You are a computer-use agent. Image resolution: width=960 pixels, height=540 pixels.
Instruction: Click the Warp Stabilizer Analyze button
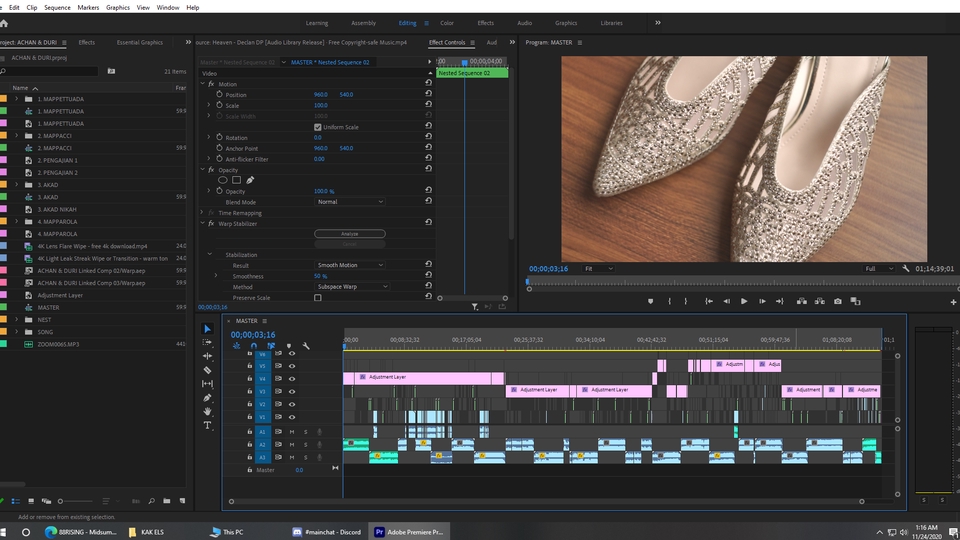350,233
